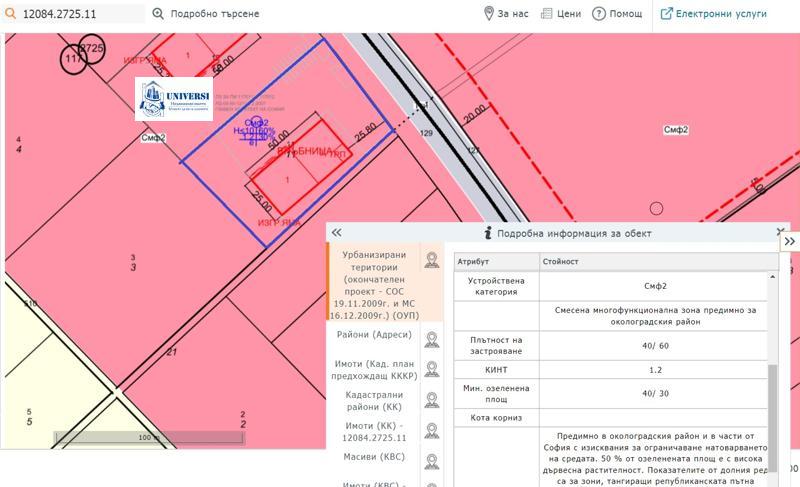Click map pin icon beside Имоти (КК) 12084.2725.11
This screenshot has height=487, width=800.
click(431, 431)
